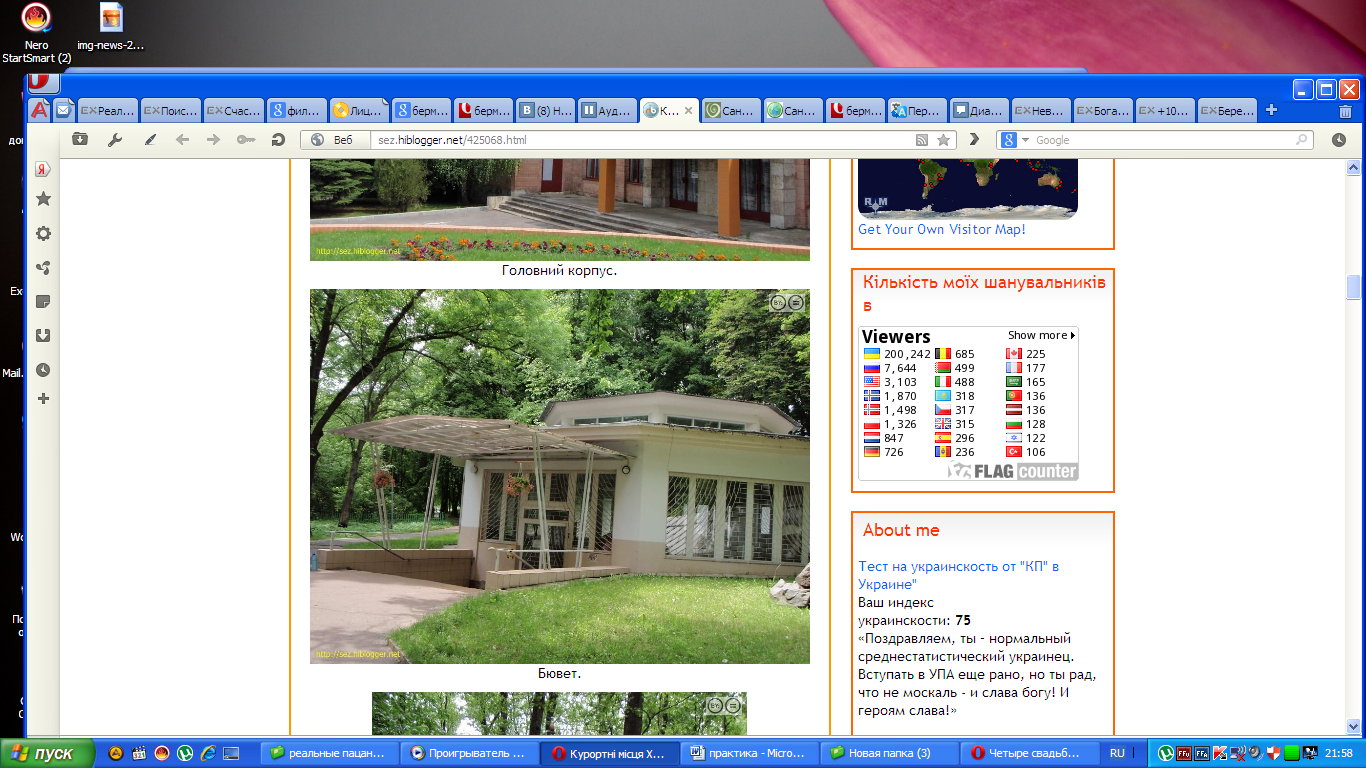1366x768 pixels.
Task: Click the fast forward arrow beside address bar
Action: point(975,140)
